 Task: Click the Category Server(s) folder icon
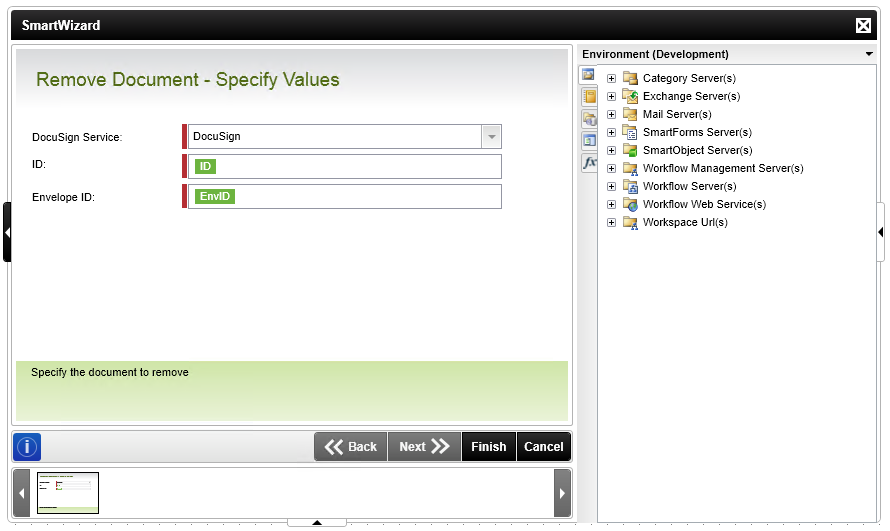tap(630, 78)
